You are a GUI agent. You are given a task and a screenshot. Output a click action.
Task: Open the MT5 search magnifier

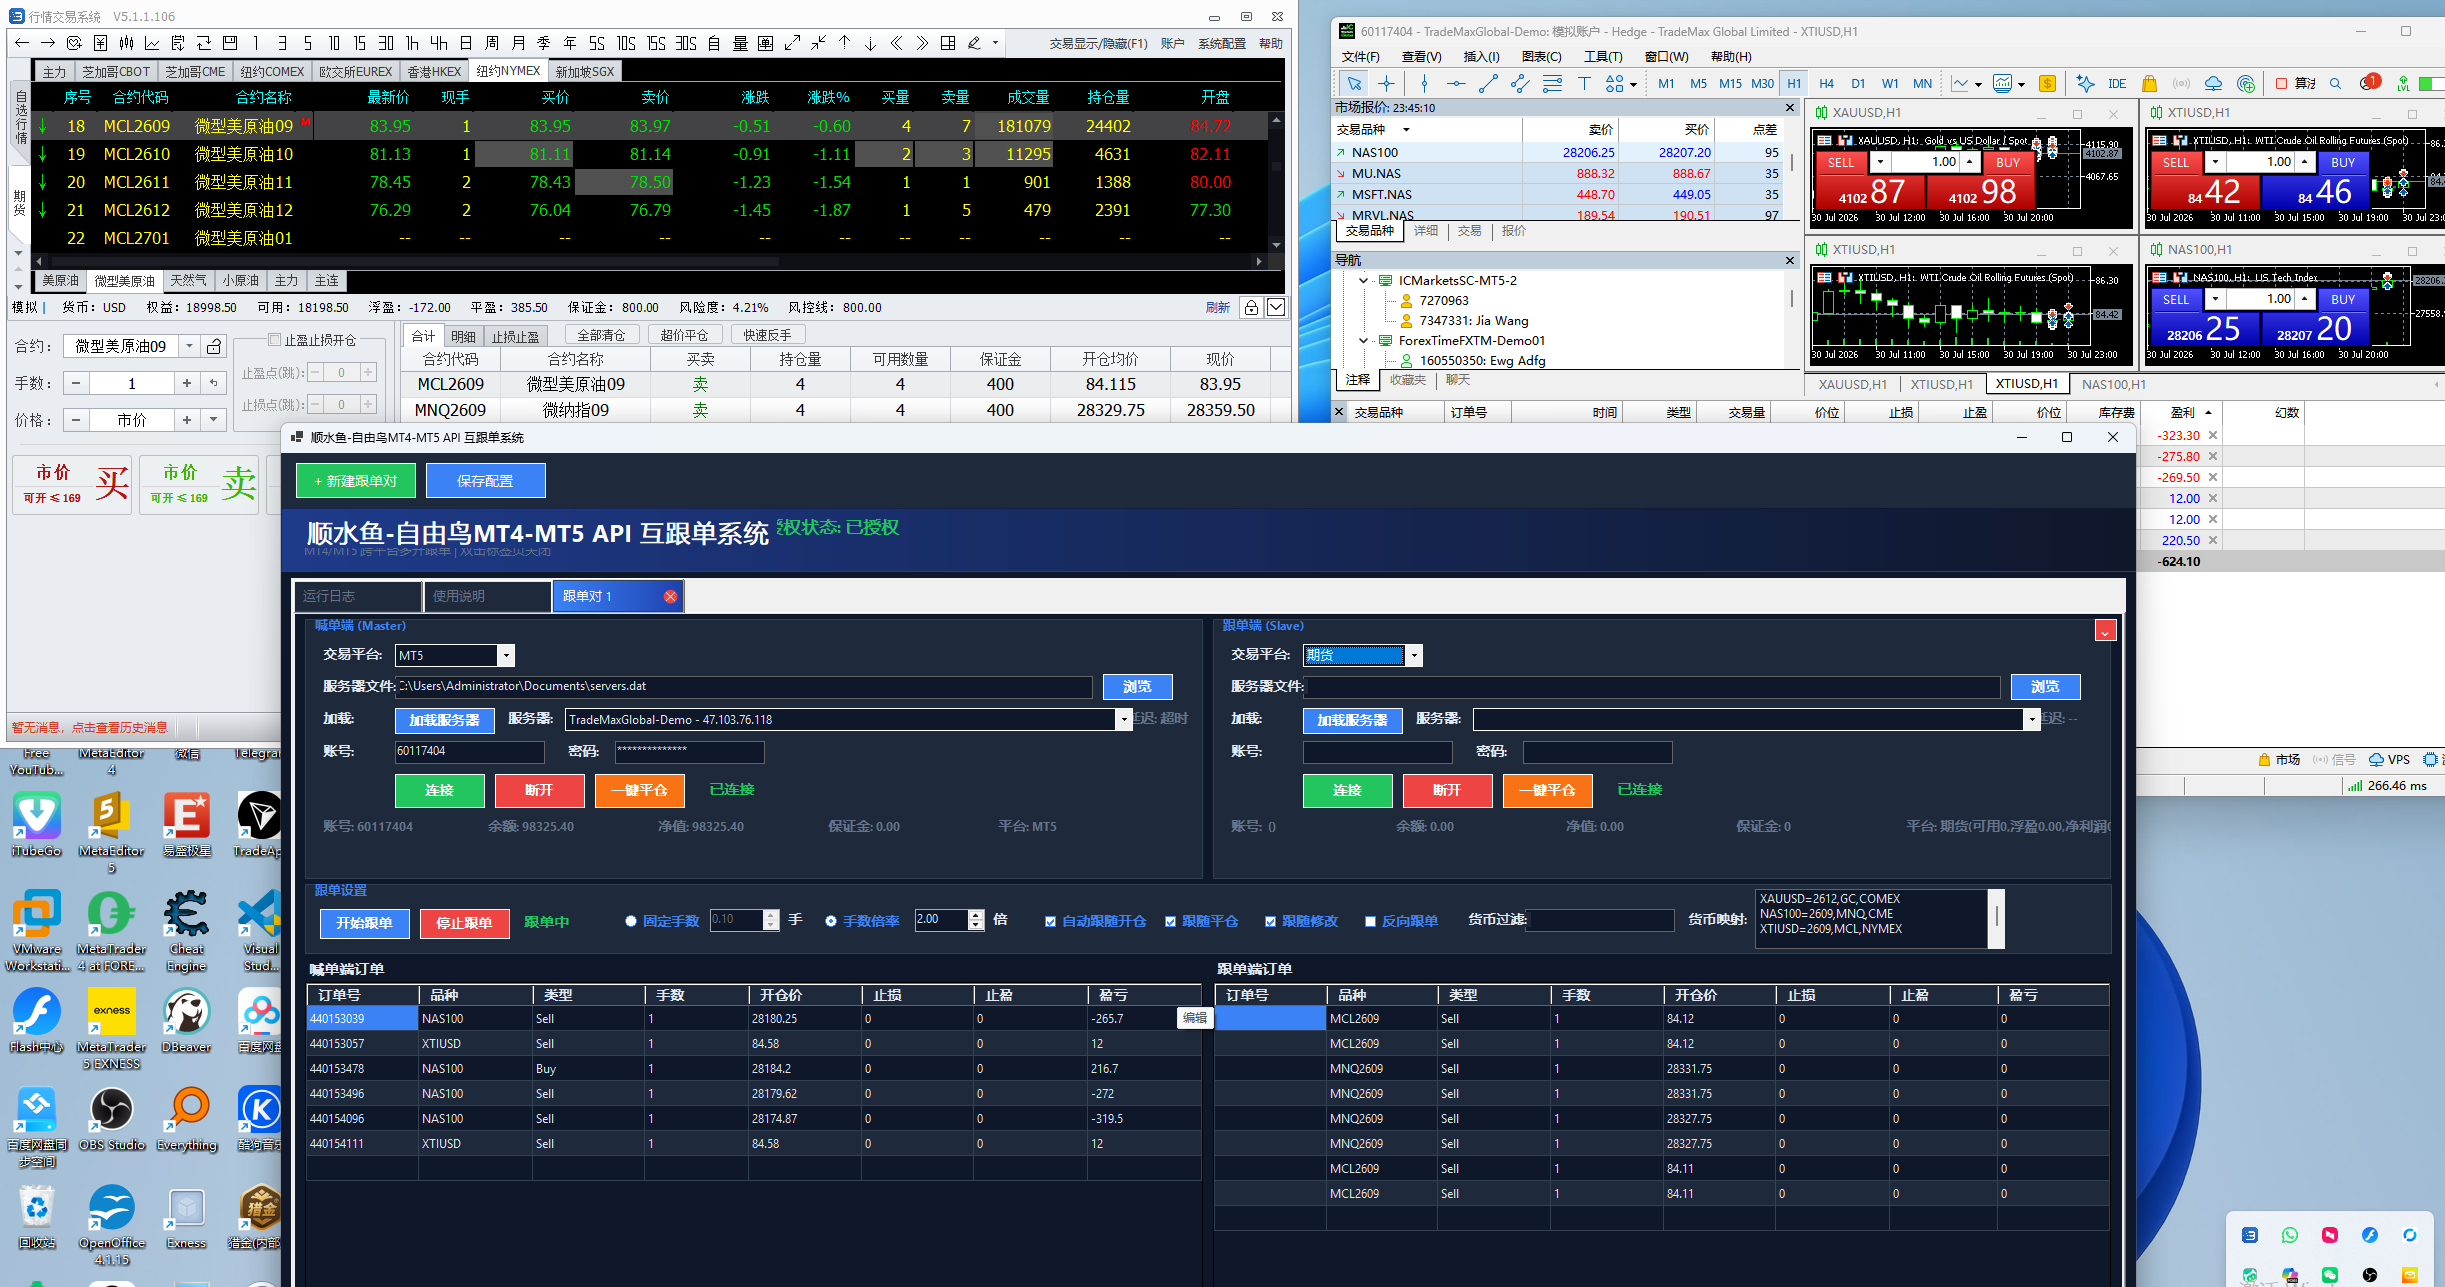[2335, 84]
